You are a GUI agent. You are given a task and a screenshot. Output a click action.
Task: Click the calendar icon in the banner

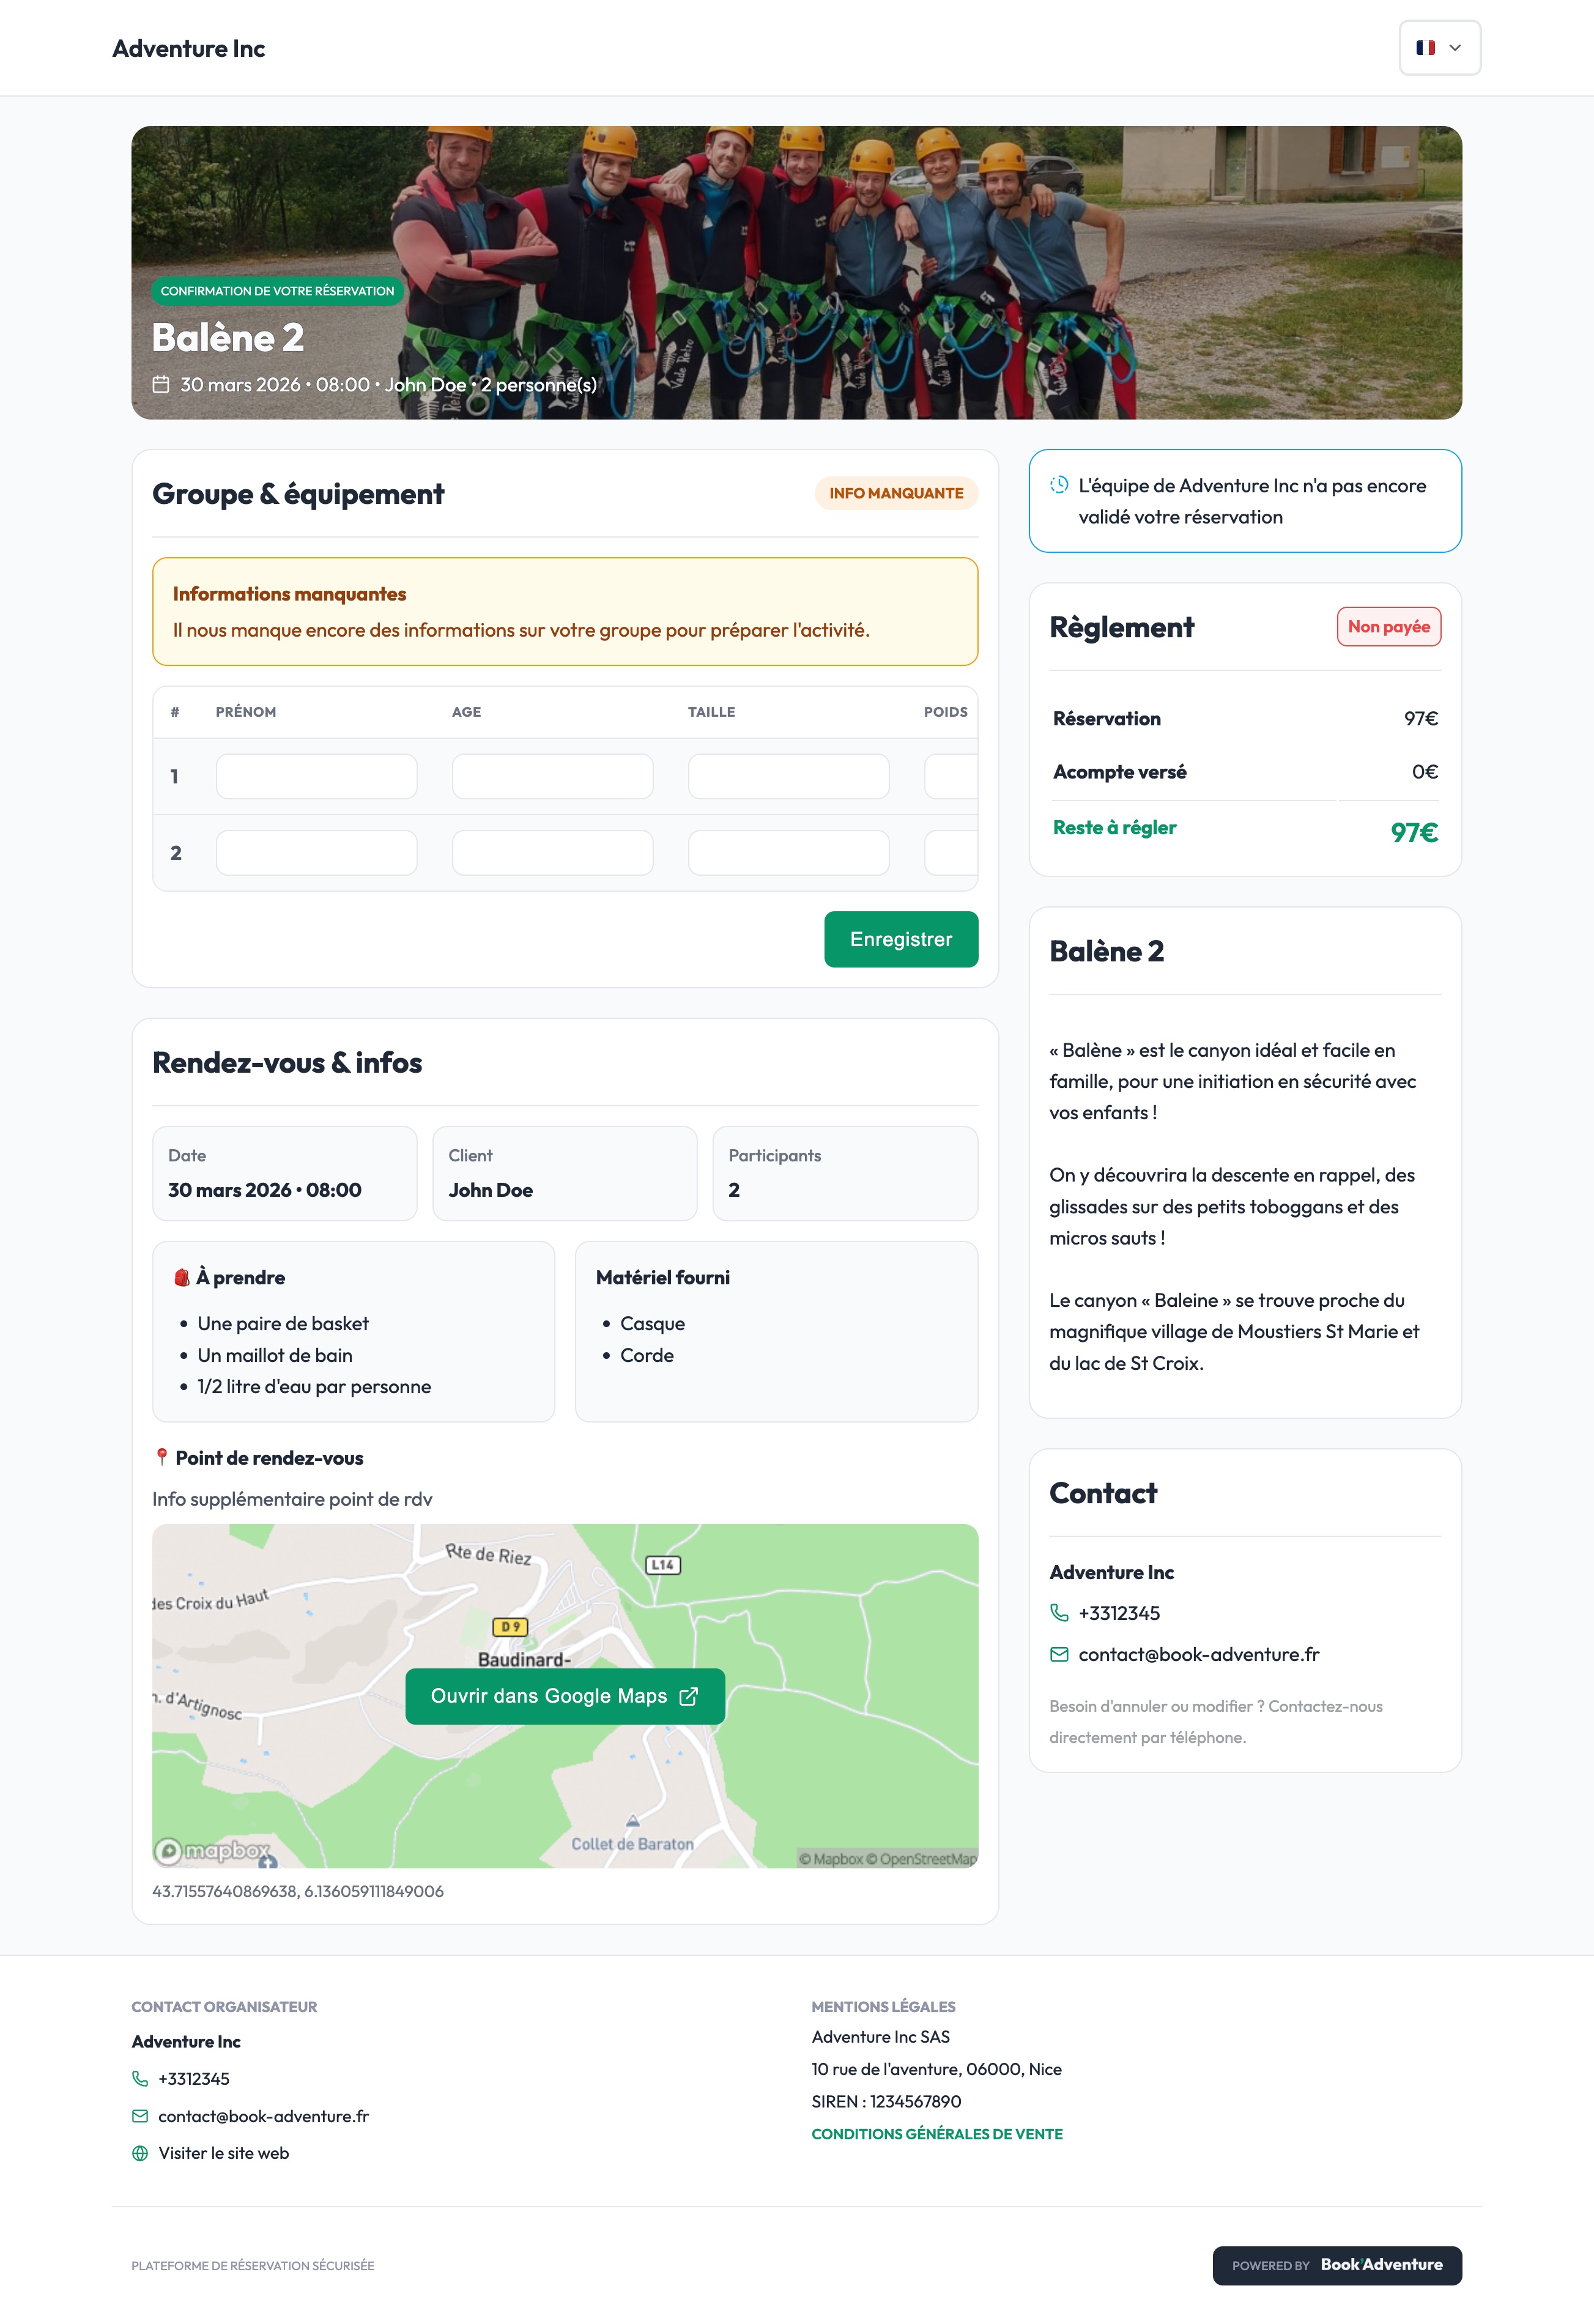click(160, 383)
